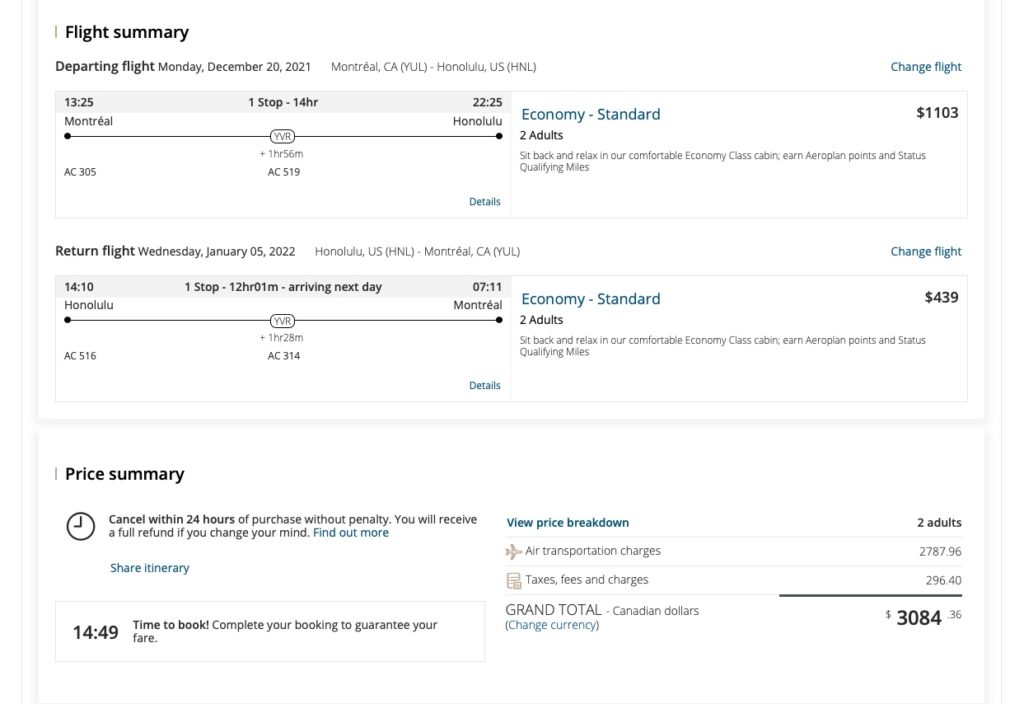Select the YVR stop badge on departing flight
The image size is (1024, 704).
click(x=283, y=136)
